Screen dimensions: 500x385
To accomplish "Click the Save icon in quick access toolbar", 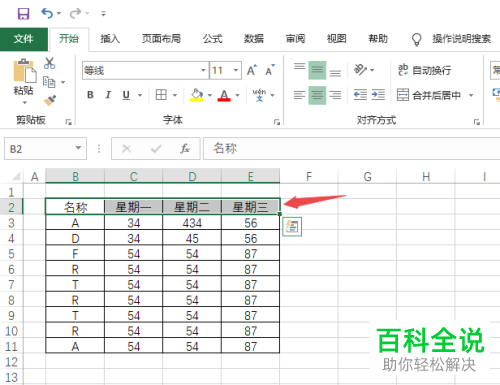I will [x=23, y=14].
